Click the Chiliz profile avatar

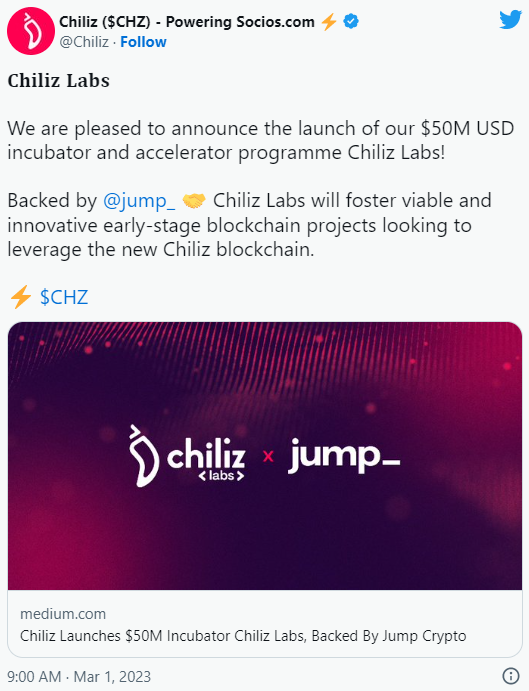(x=31, y=31)
